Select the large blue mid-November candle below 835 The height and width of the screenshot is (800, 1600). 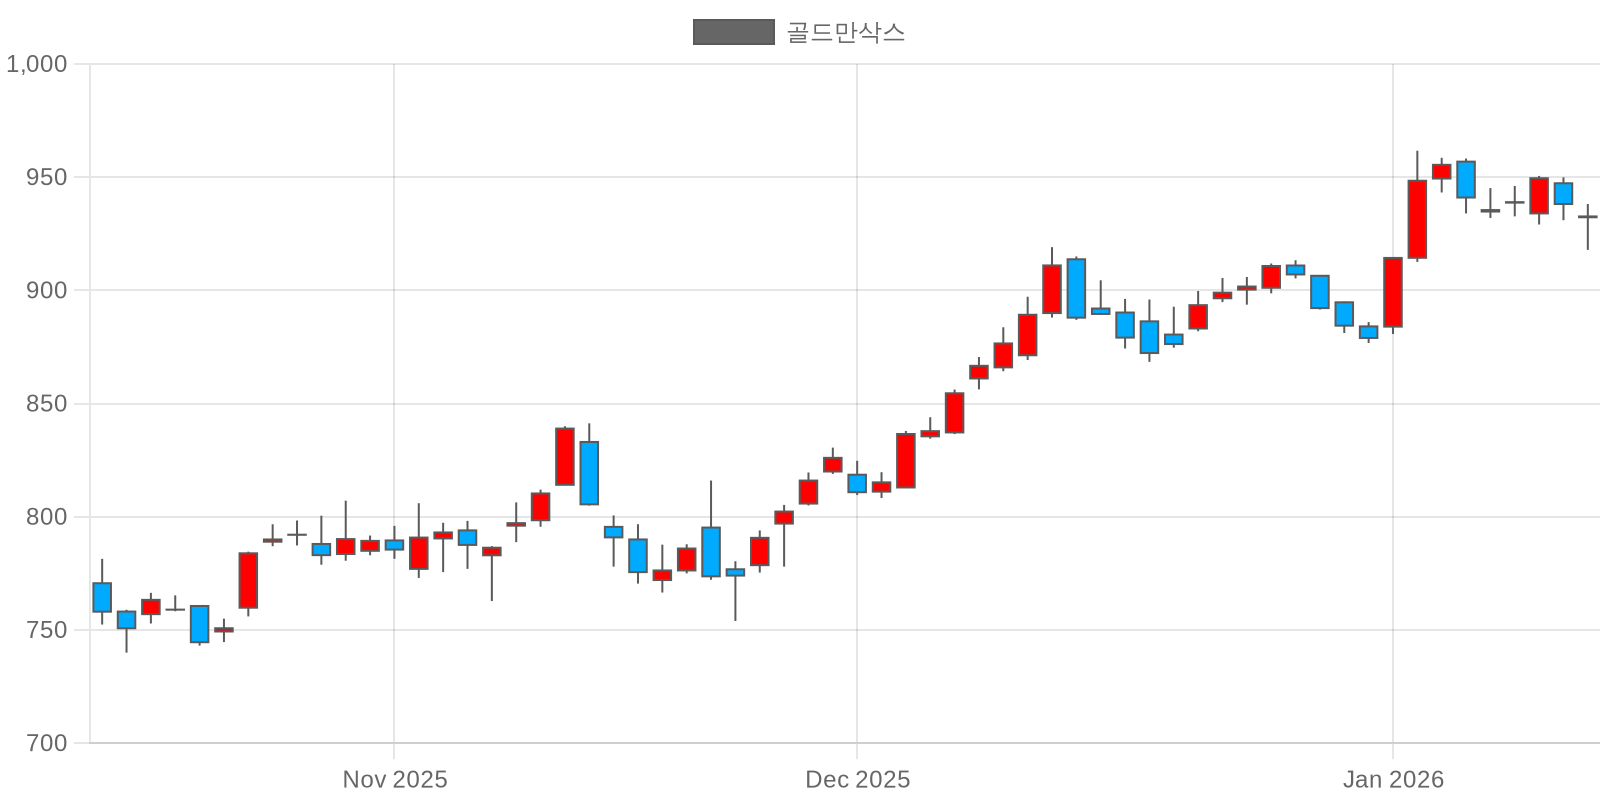click(589, 473)
